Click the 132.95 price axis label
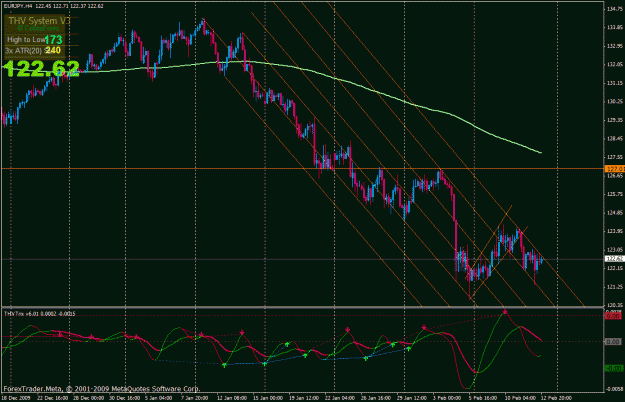Viewport: 625px width, 402px height. point(615,46)
